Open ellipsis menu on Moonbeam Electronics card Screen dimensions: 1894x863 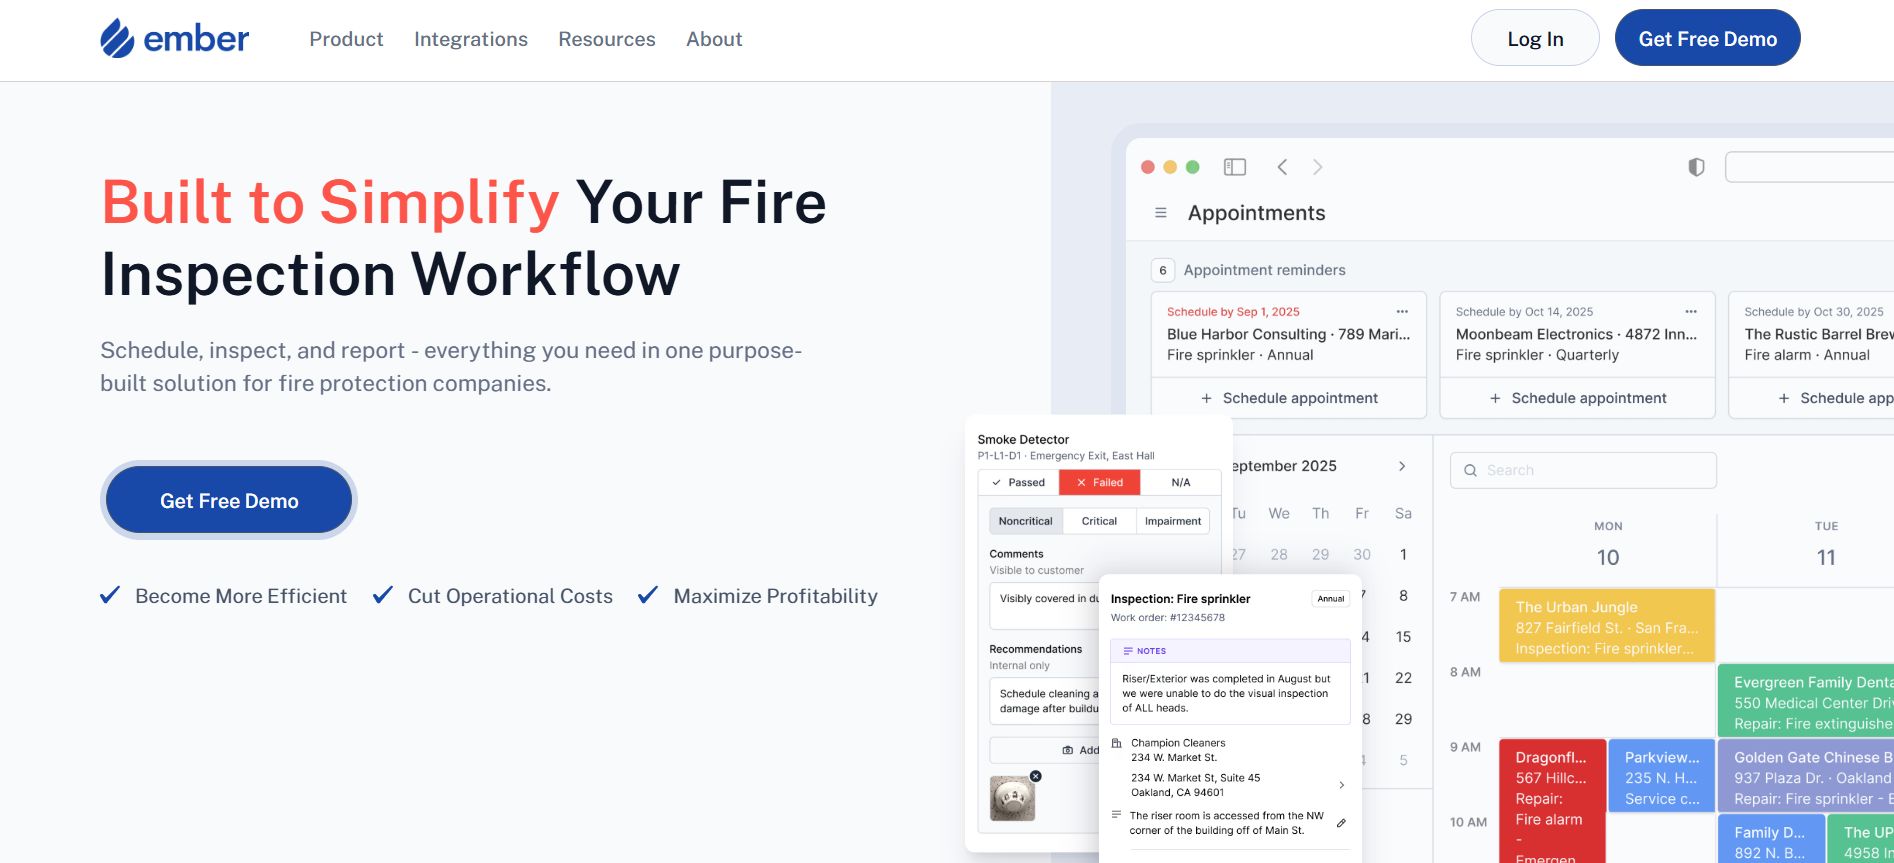(x=1691, y=311)
